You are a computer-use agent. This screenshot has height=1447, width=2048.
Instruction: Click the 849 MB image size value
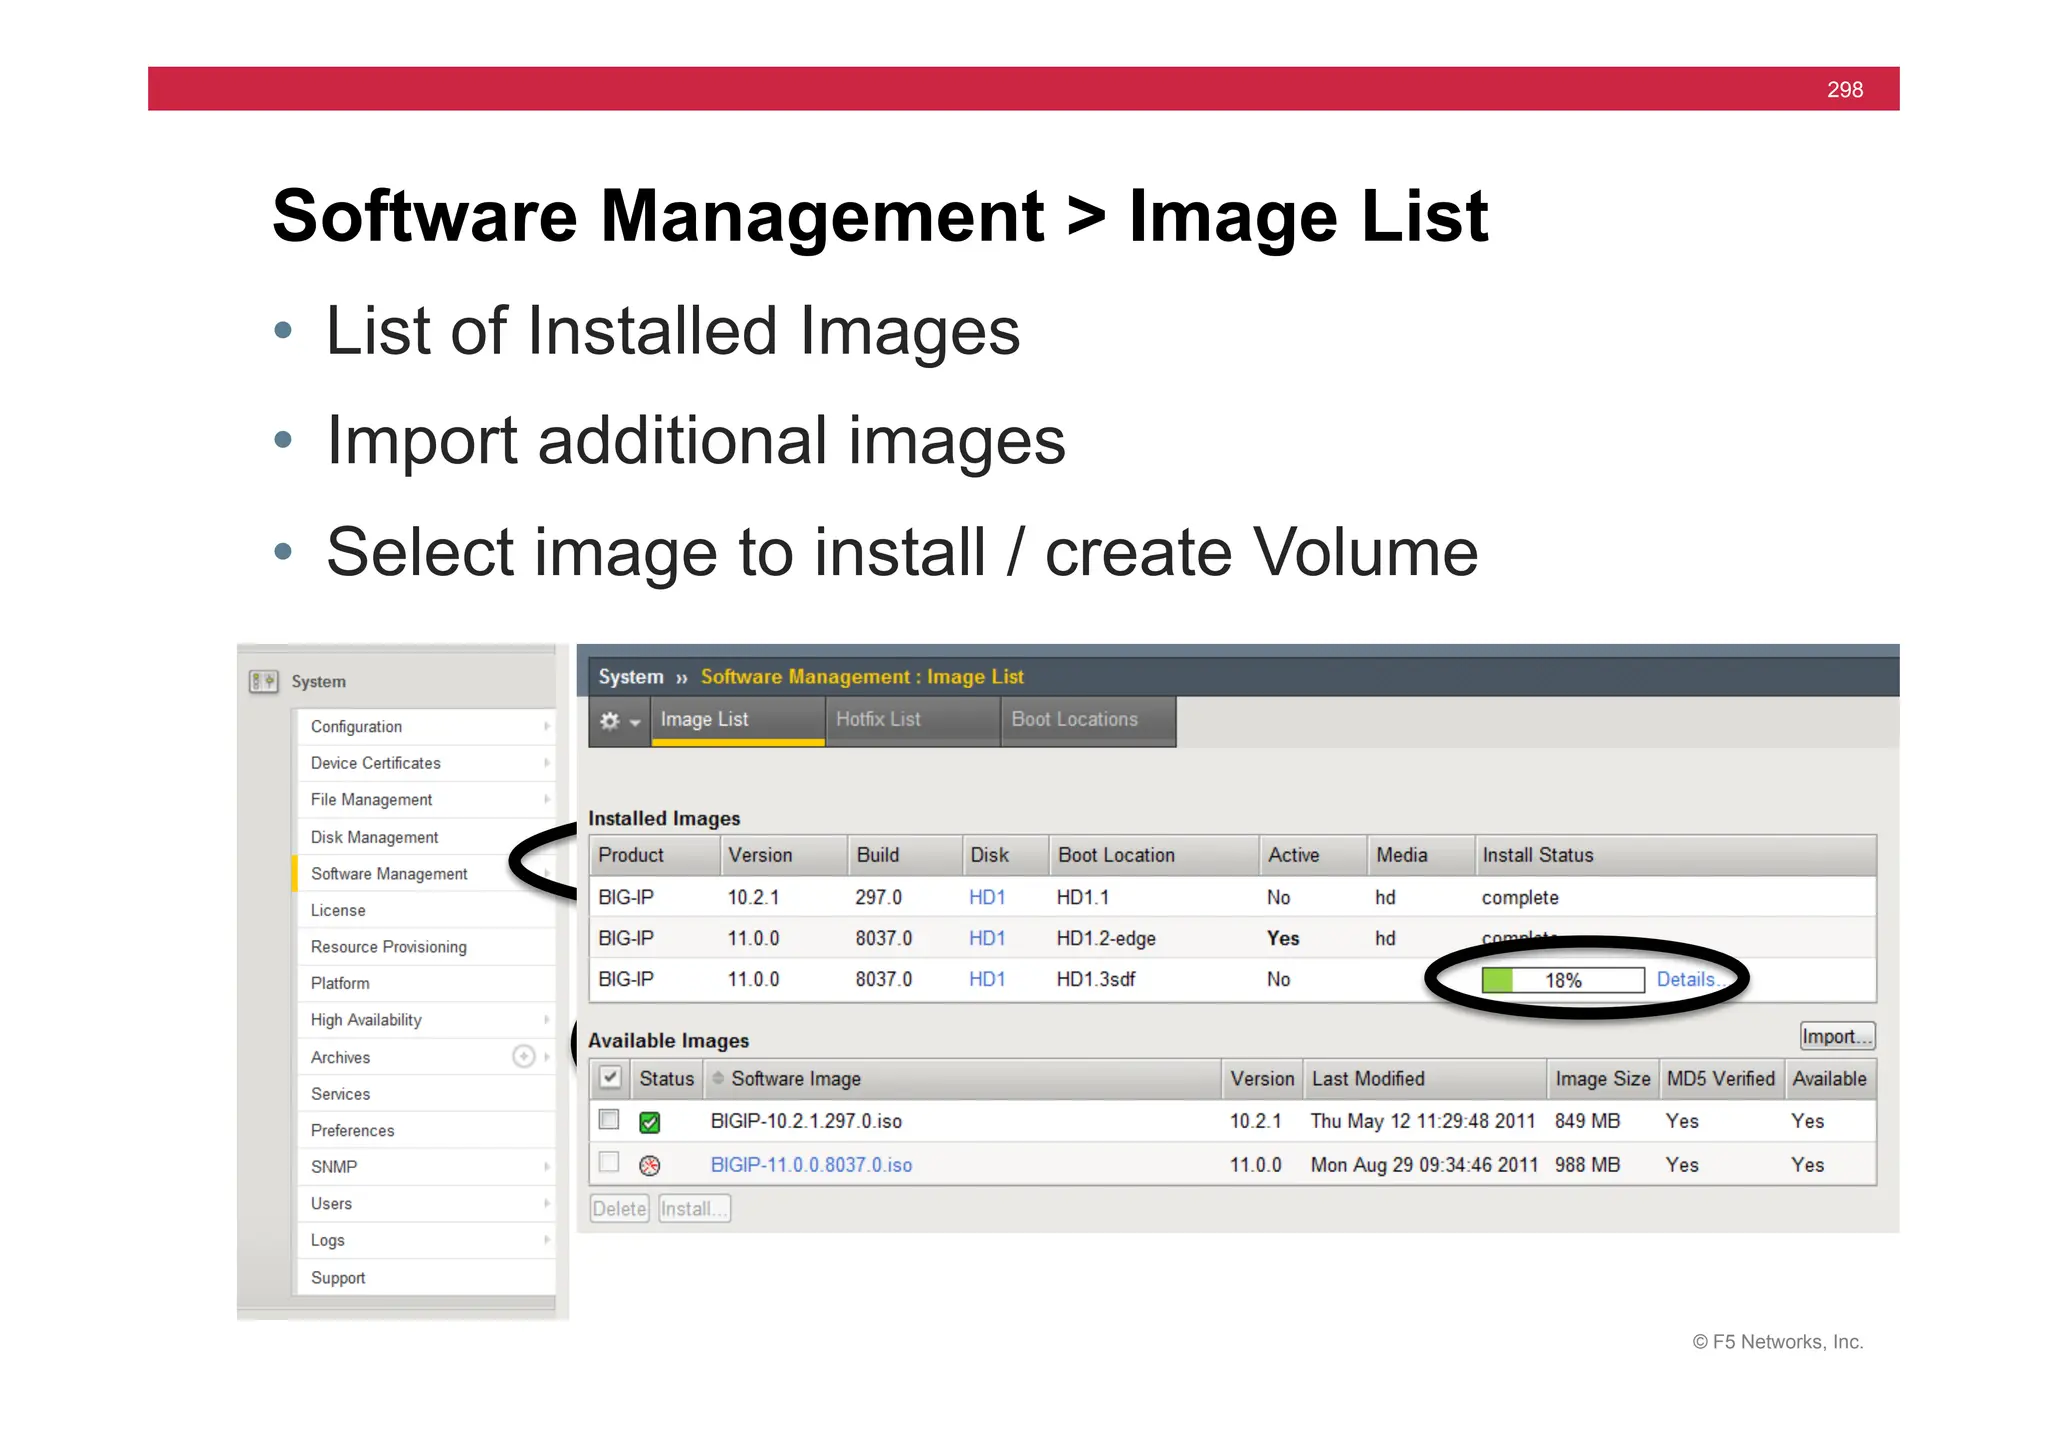[x=1587, y=1122]
